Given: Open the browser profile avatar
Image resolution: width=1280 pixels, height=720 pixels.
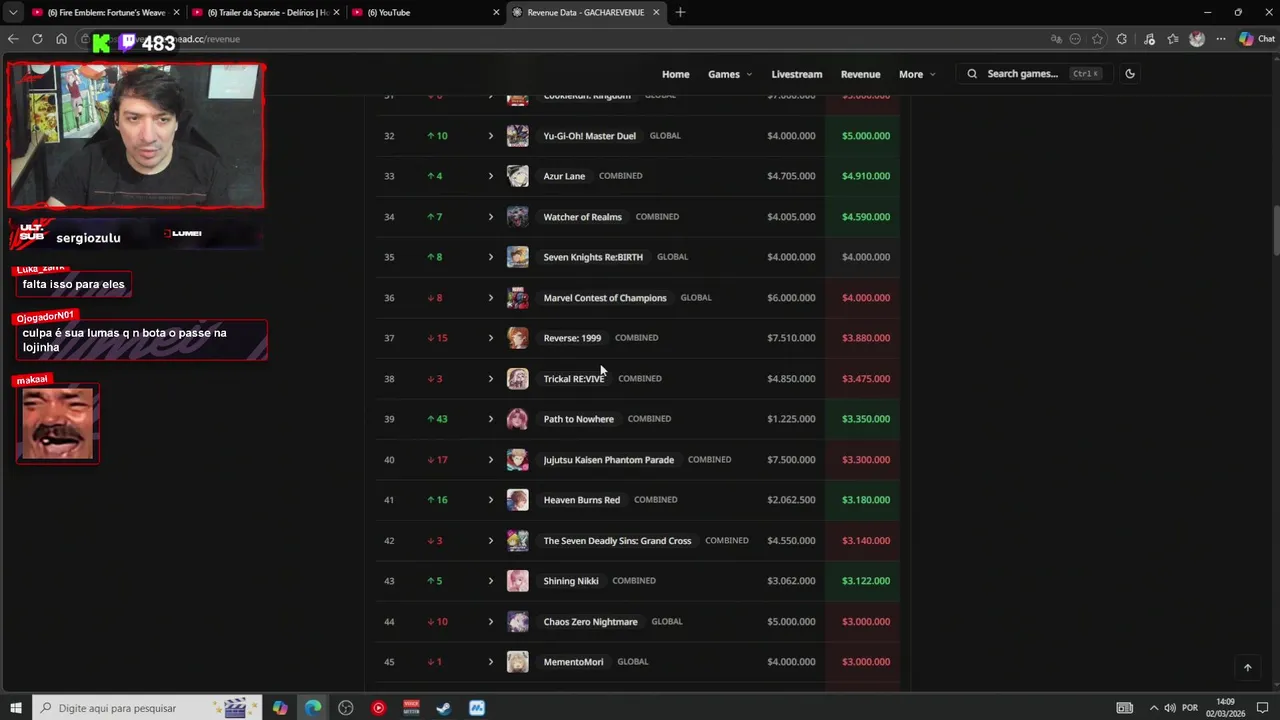Looking at the screenshot, I should [1197, 39].
